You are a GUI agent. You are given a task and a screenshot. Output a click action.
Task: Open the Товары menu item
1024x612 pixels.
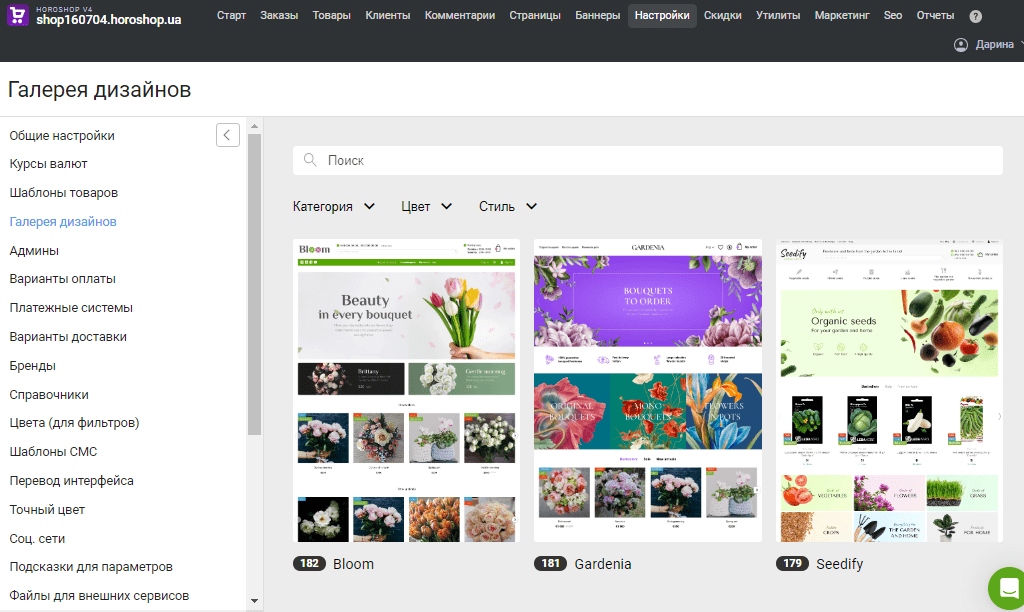point(331,15)
